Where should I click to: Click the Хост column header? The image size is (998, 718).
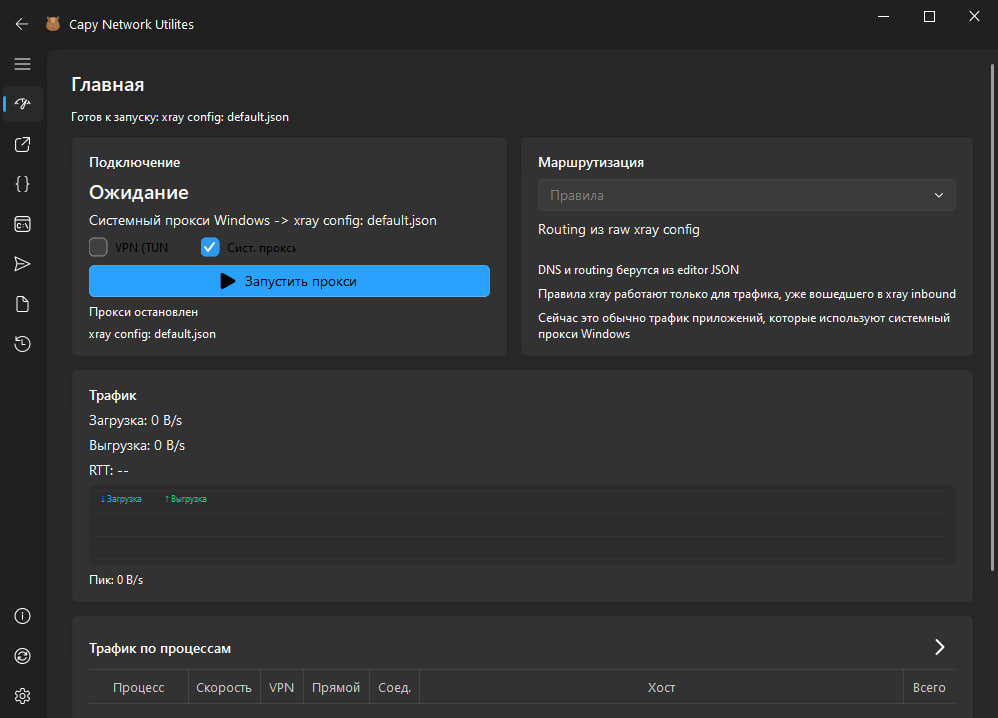(661, 687)
